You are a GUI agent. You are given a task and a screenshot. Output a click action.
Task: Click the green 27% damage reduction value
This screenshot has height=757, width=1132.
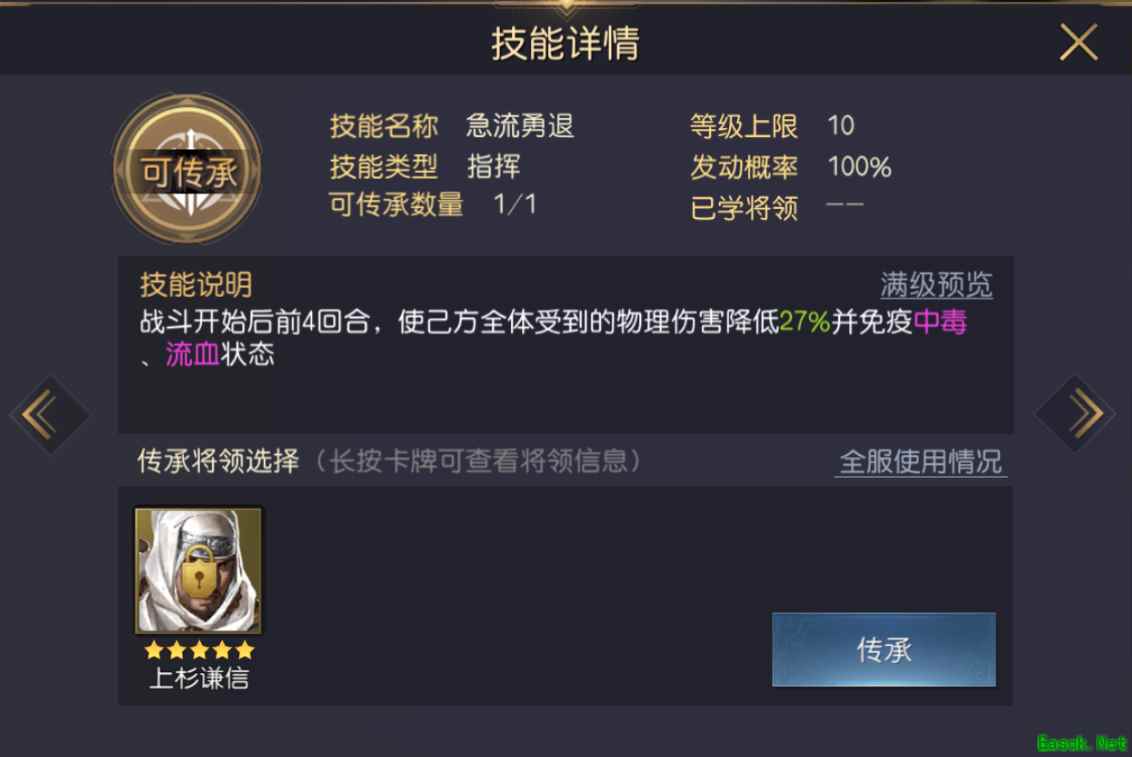click(805, 322)
